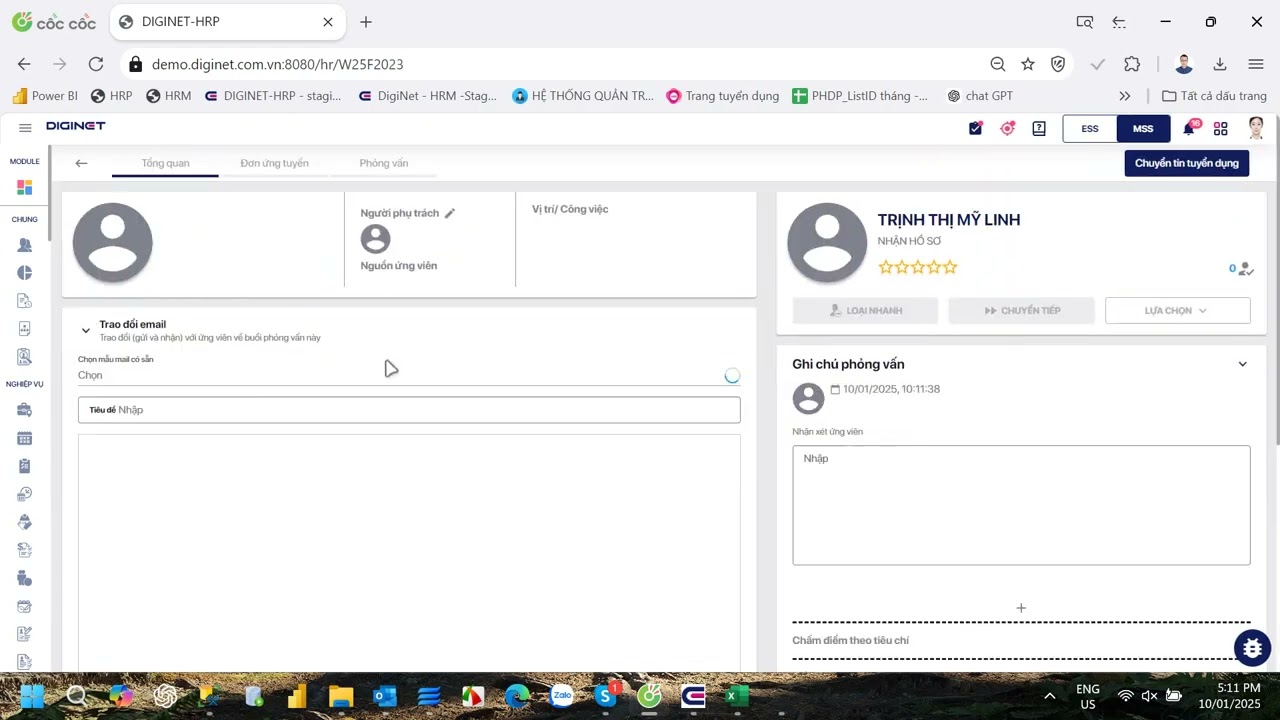Reload the page with the refresh icon

click(96, 64)
